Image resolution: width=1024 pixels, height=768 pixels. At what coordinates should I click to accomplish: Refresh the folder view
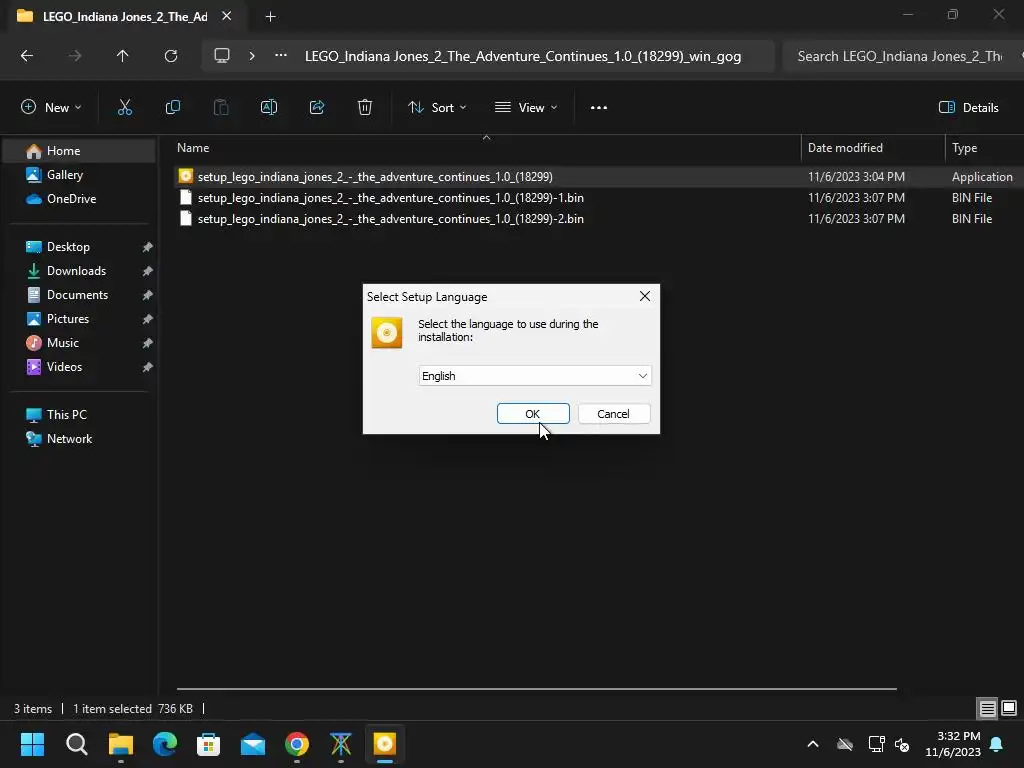171,56
